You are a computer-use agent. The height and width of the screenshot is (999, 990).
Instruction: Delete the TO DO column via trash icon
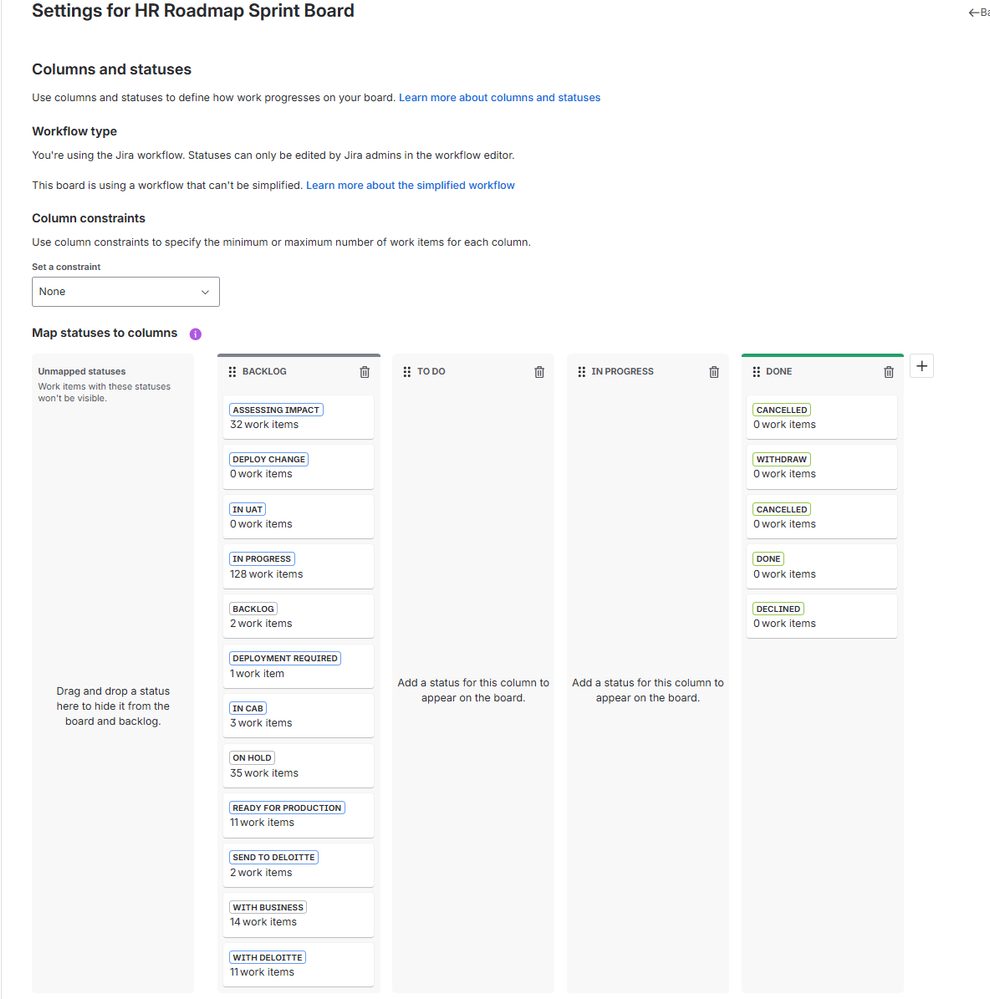[539, 371]
